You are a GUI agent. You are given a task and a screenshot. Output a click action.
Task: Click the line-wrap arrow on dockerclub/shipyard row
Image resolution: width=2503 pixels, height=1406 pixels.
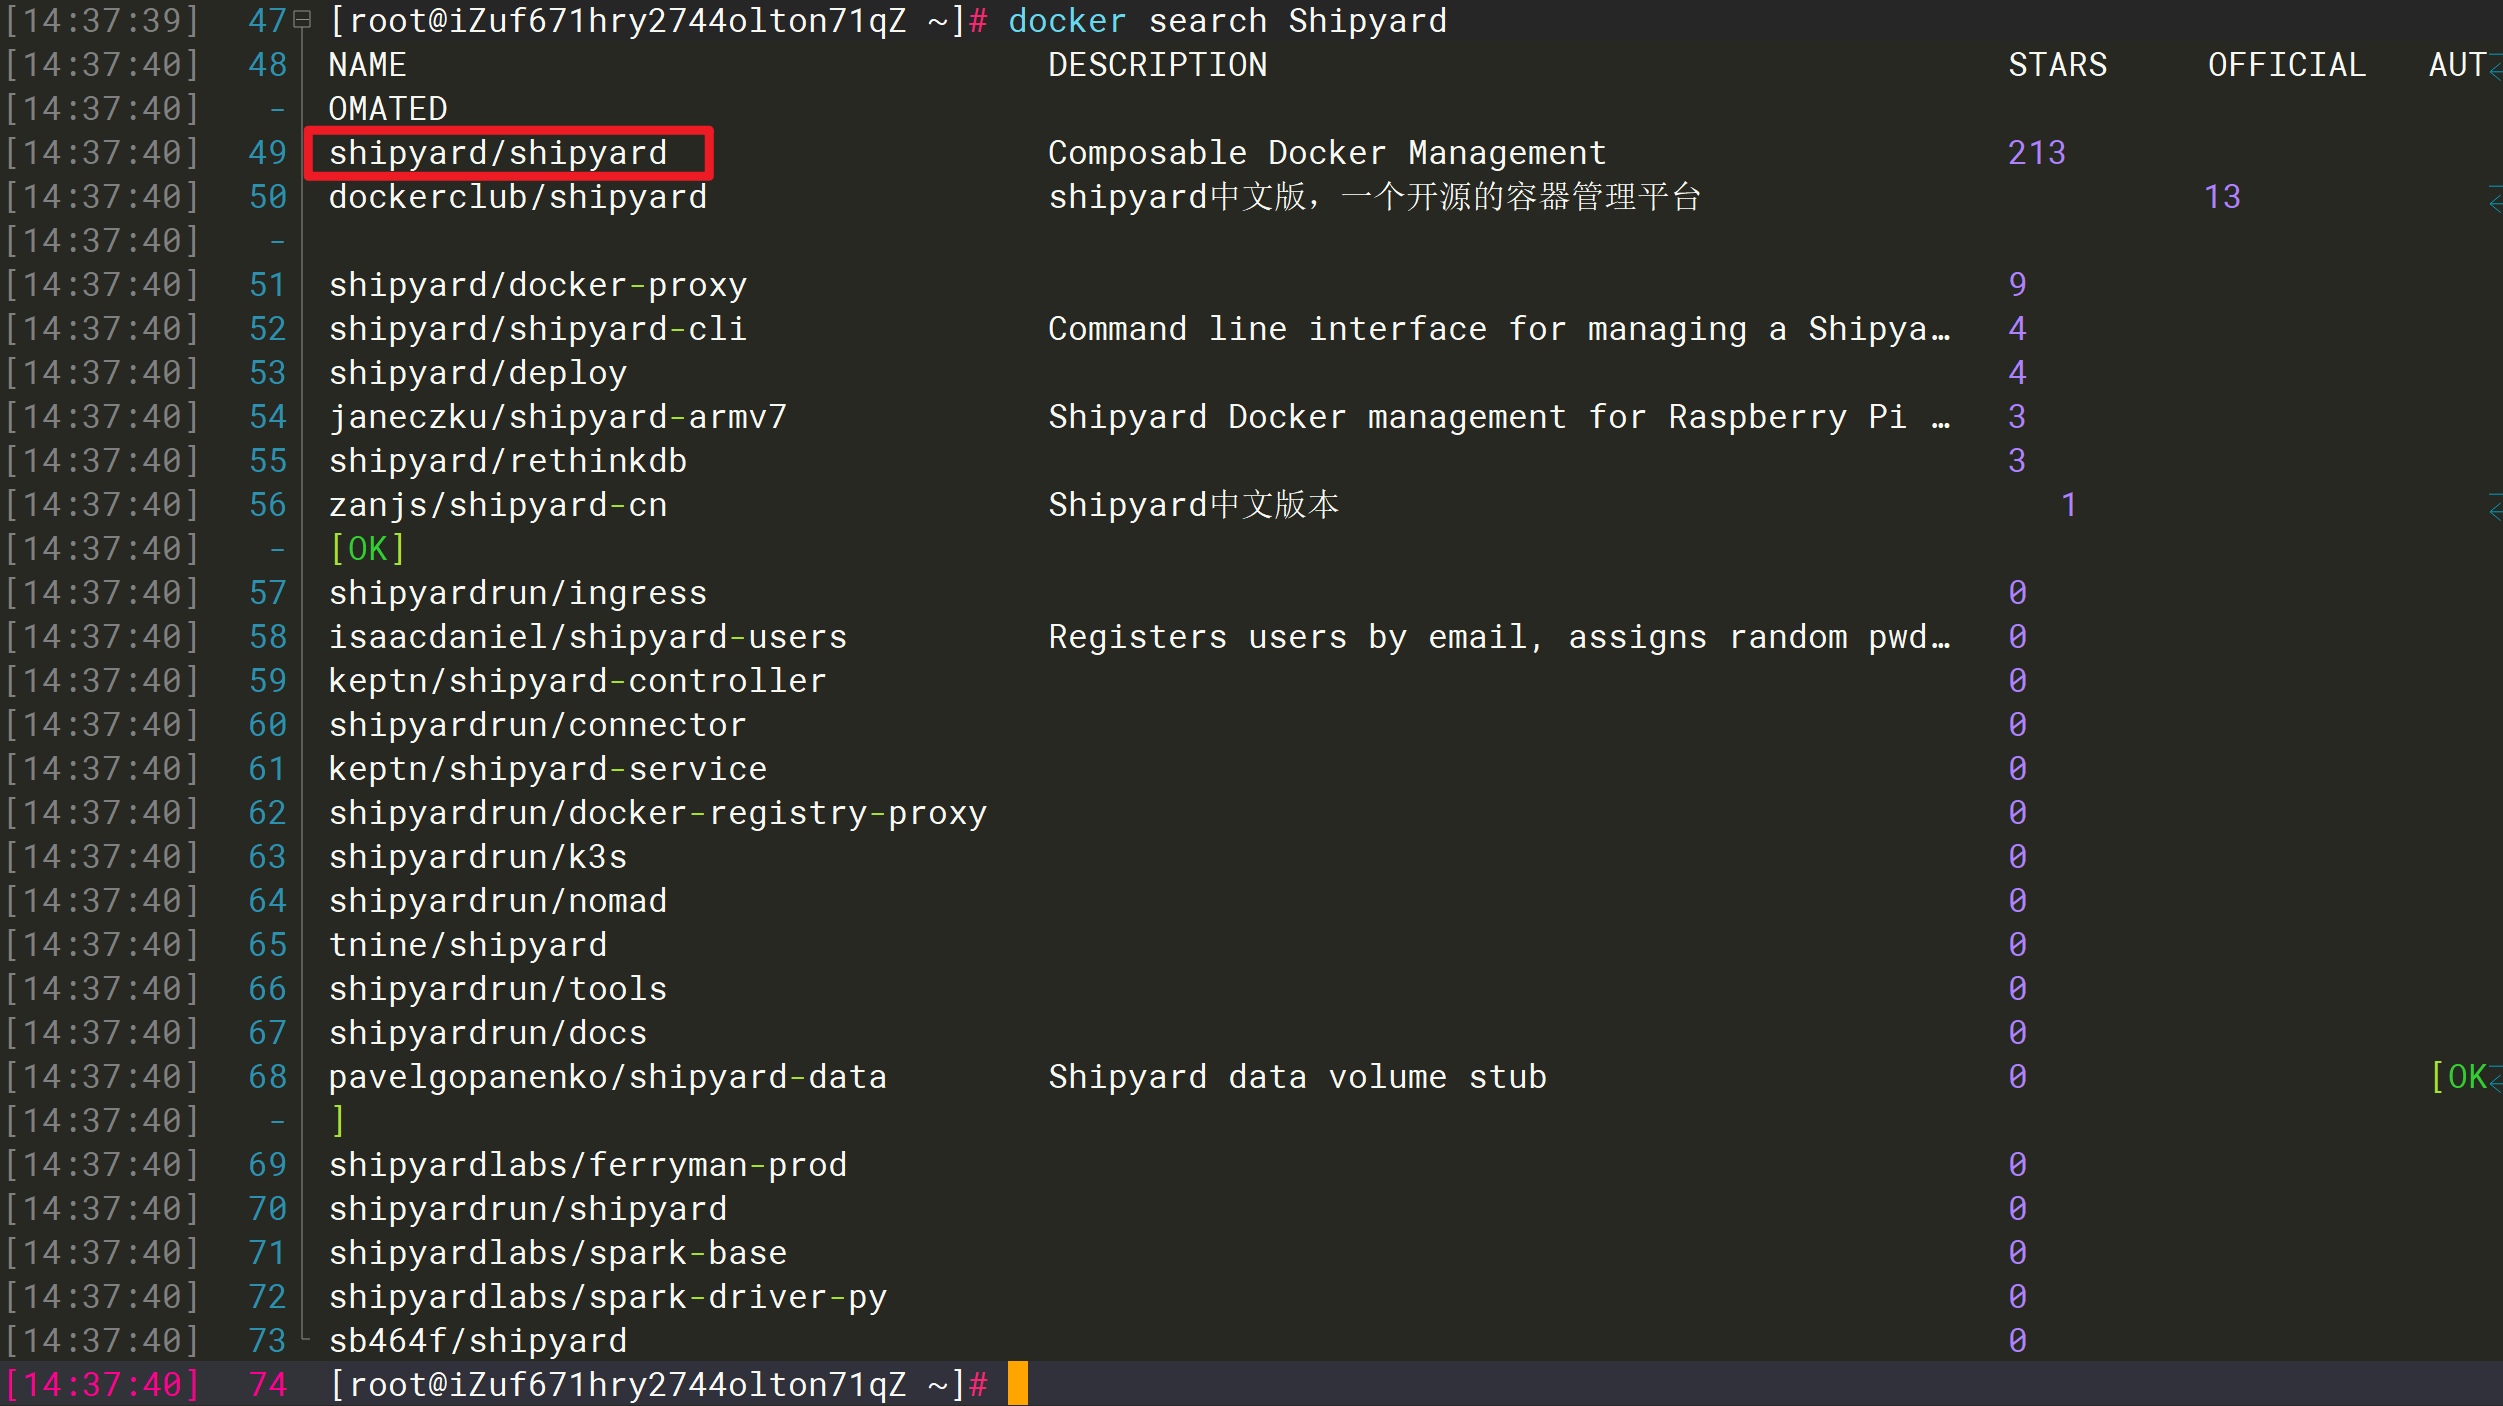pos(2494,197)
